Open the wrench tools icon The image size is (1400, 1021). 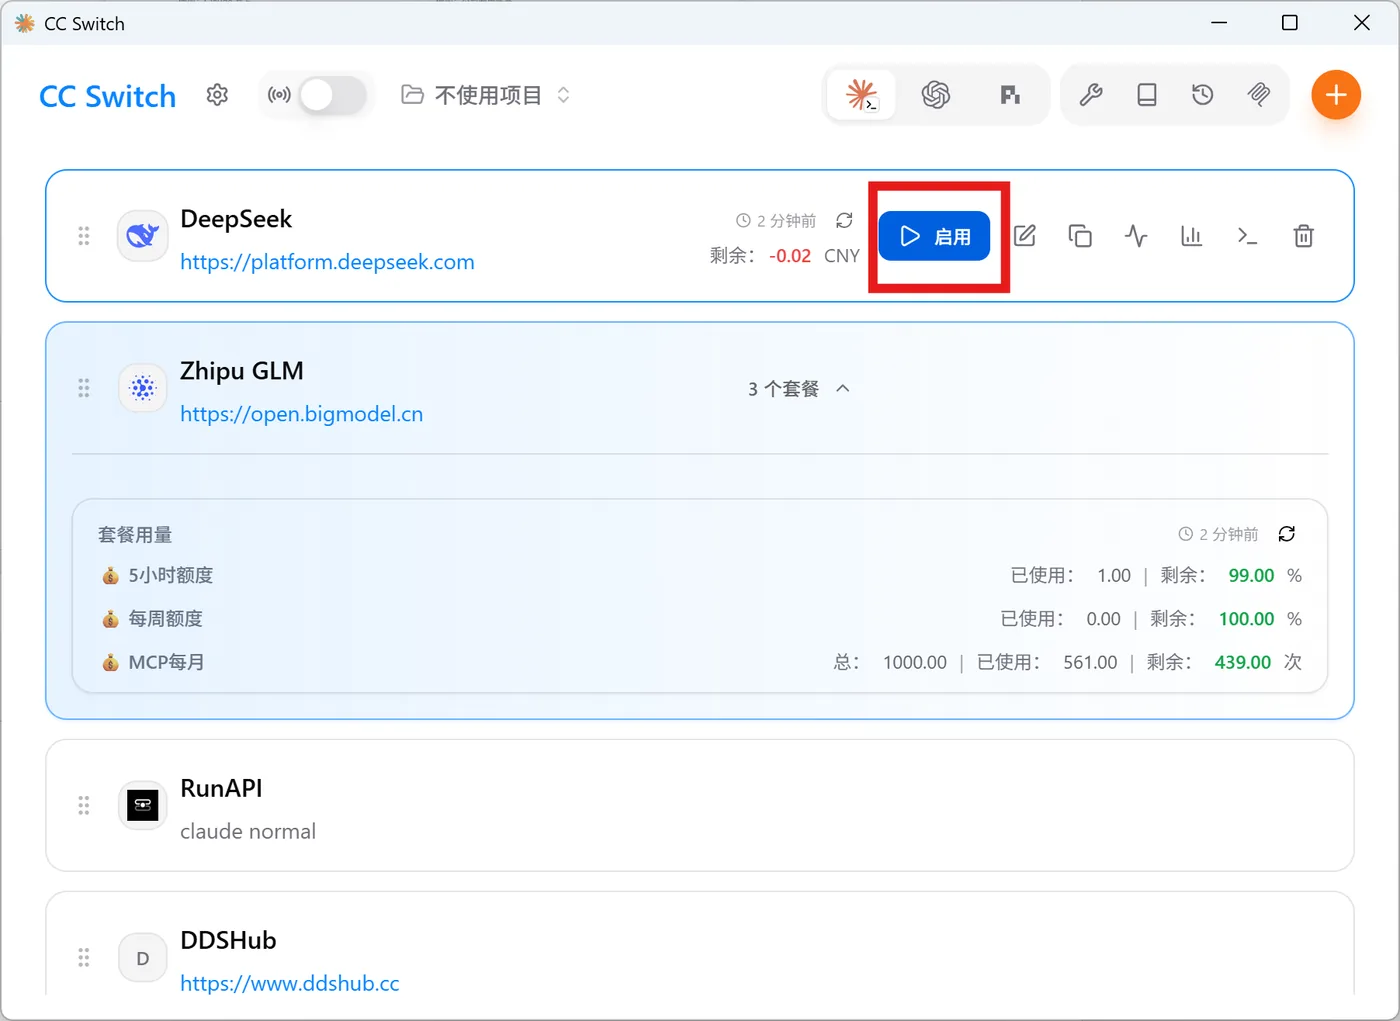tap(1091, 95)
